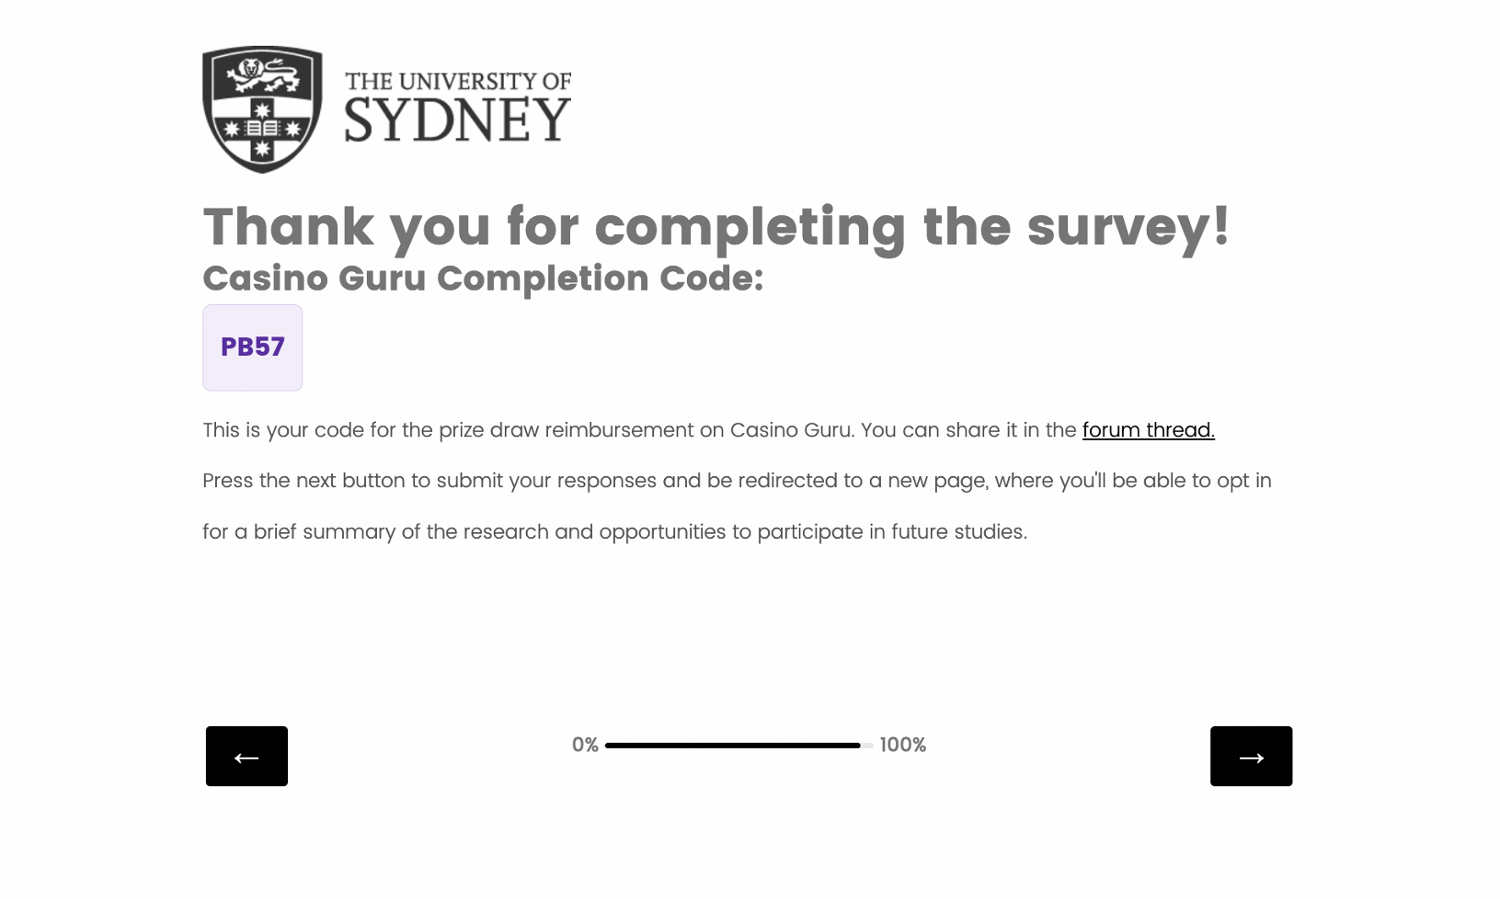Click the 0% progress label
The image size is (1500, 899).
[x=585, y=745]
